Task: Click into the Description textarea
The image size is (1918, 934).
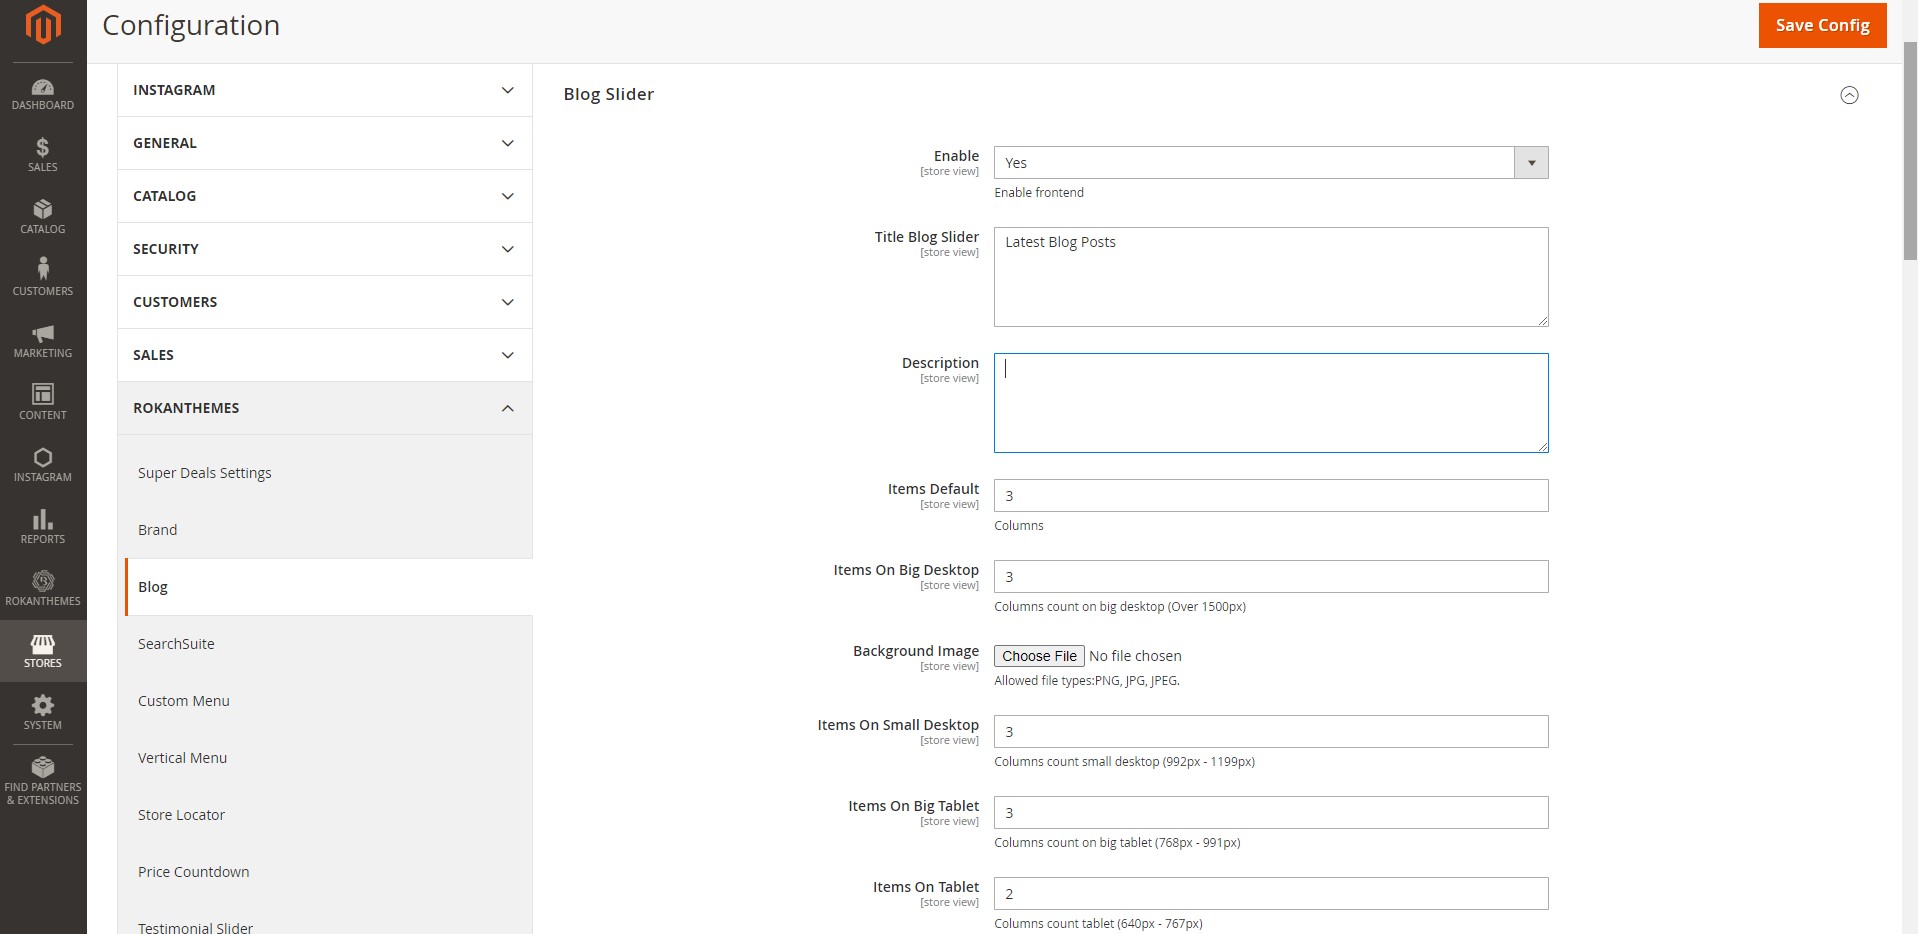Action: pos(1270,403)
